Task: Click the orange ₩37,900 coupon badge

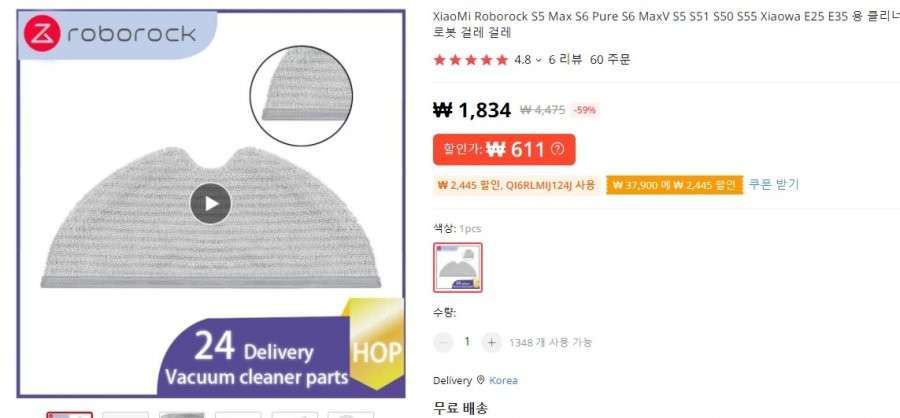Action: pyautogui.click(x=674, y=185)
